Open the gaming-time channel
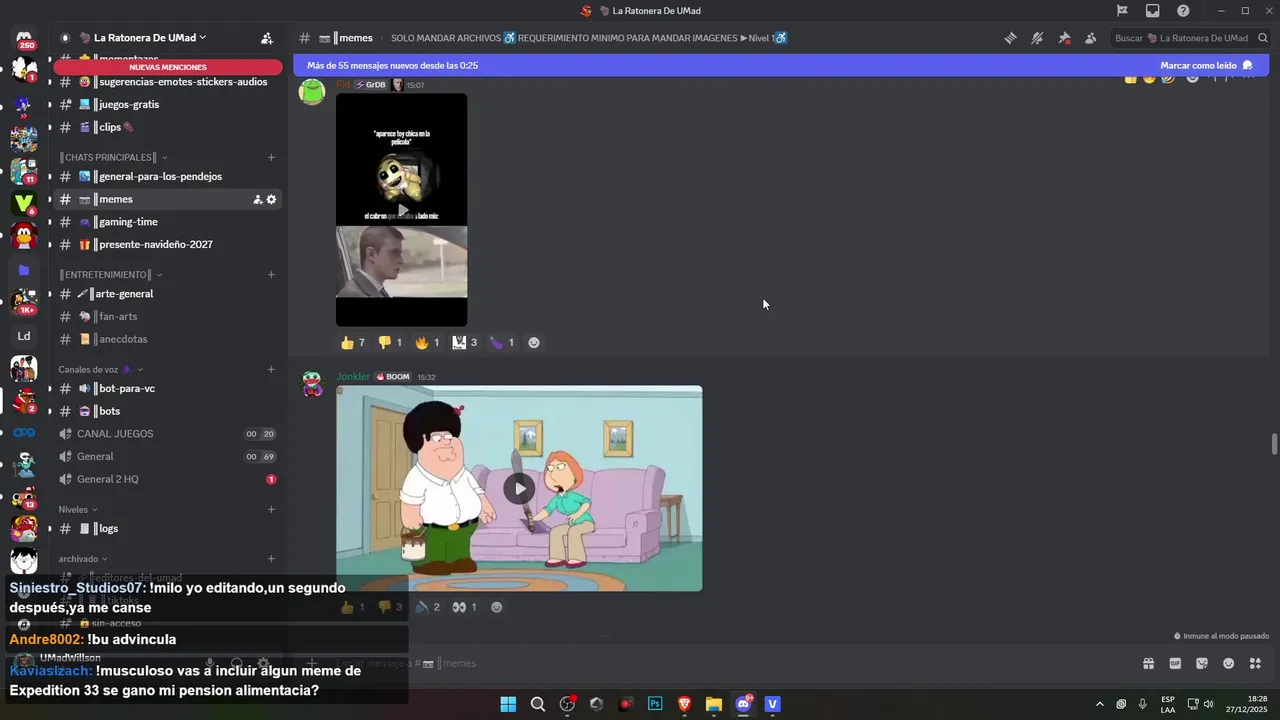The width and height of the screenshot is (1280, 720). point(168,222)
